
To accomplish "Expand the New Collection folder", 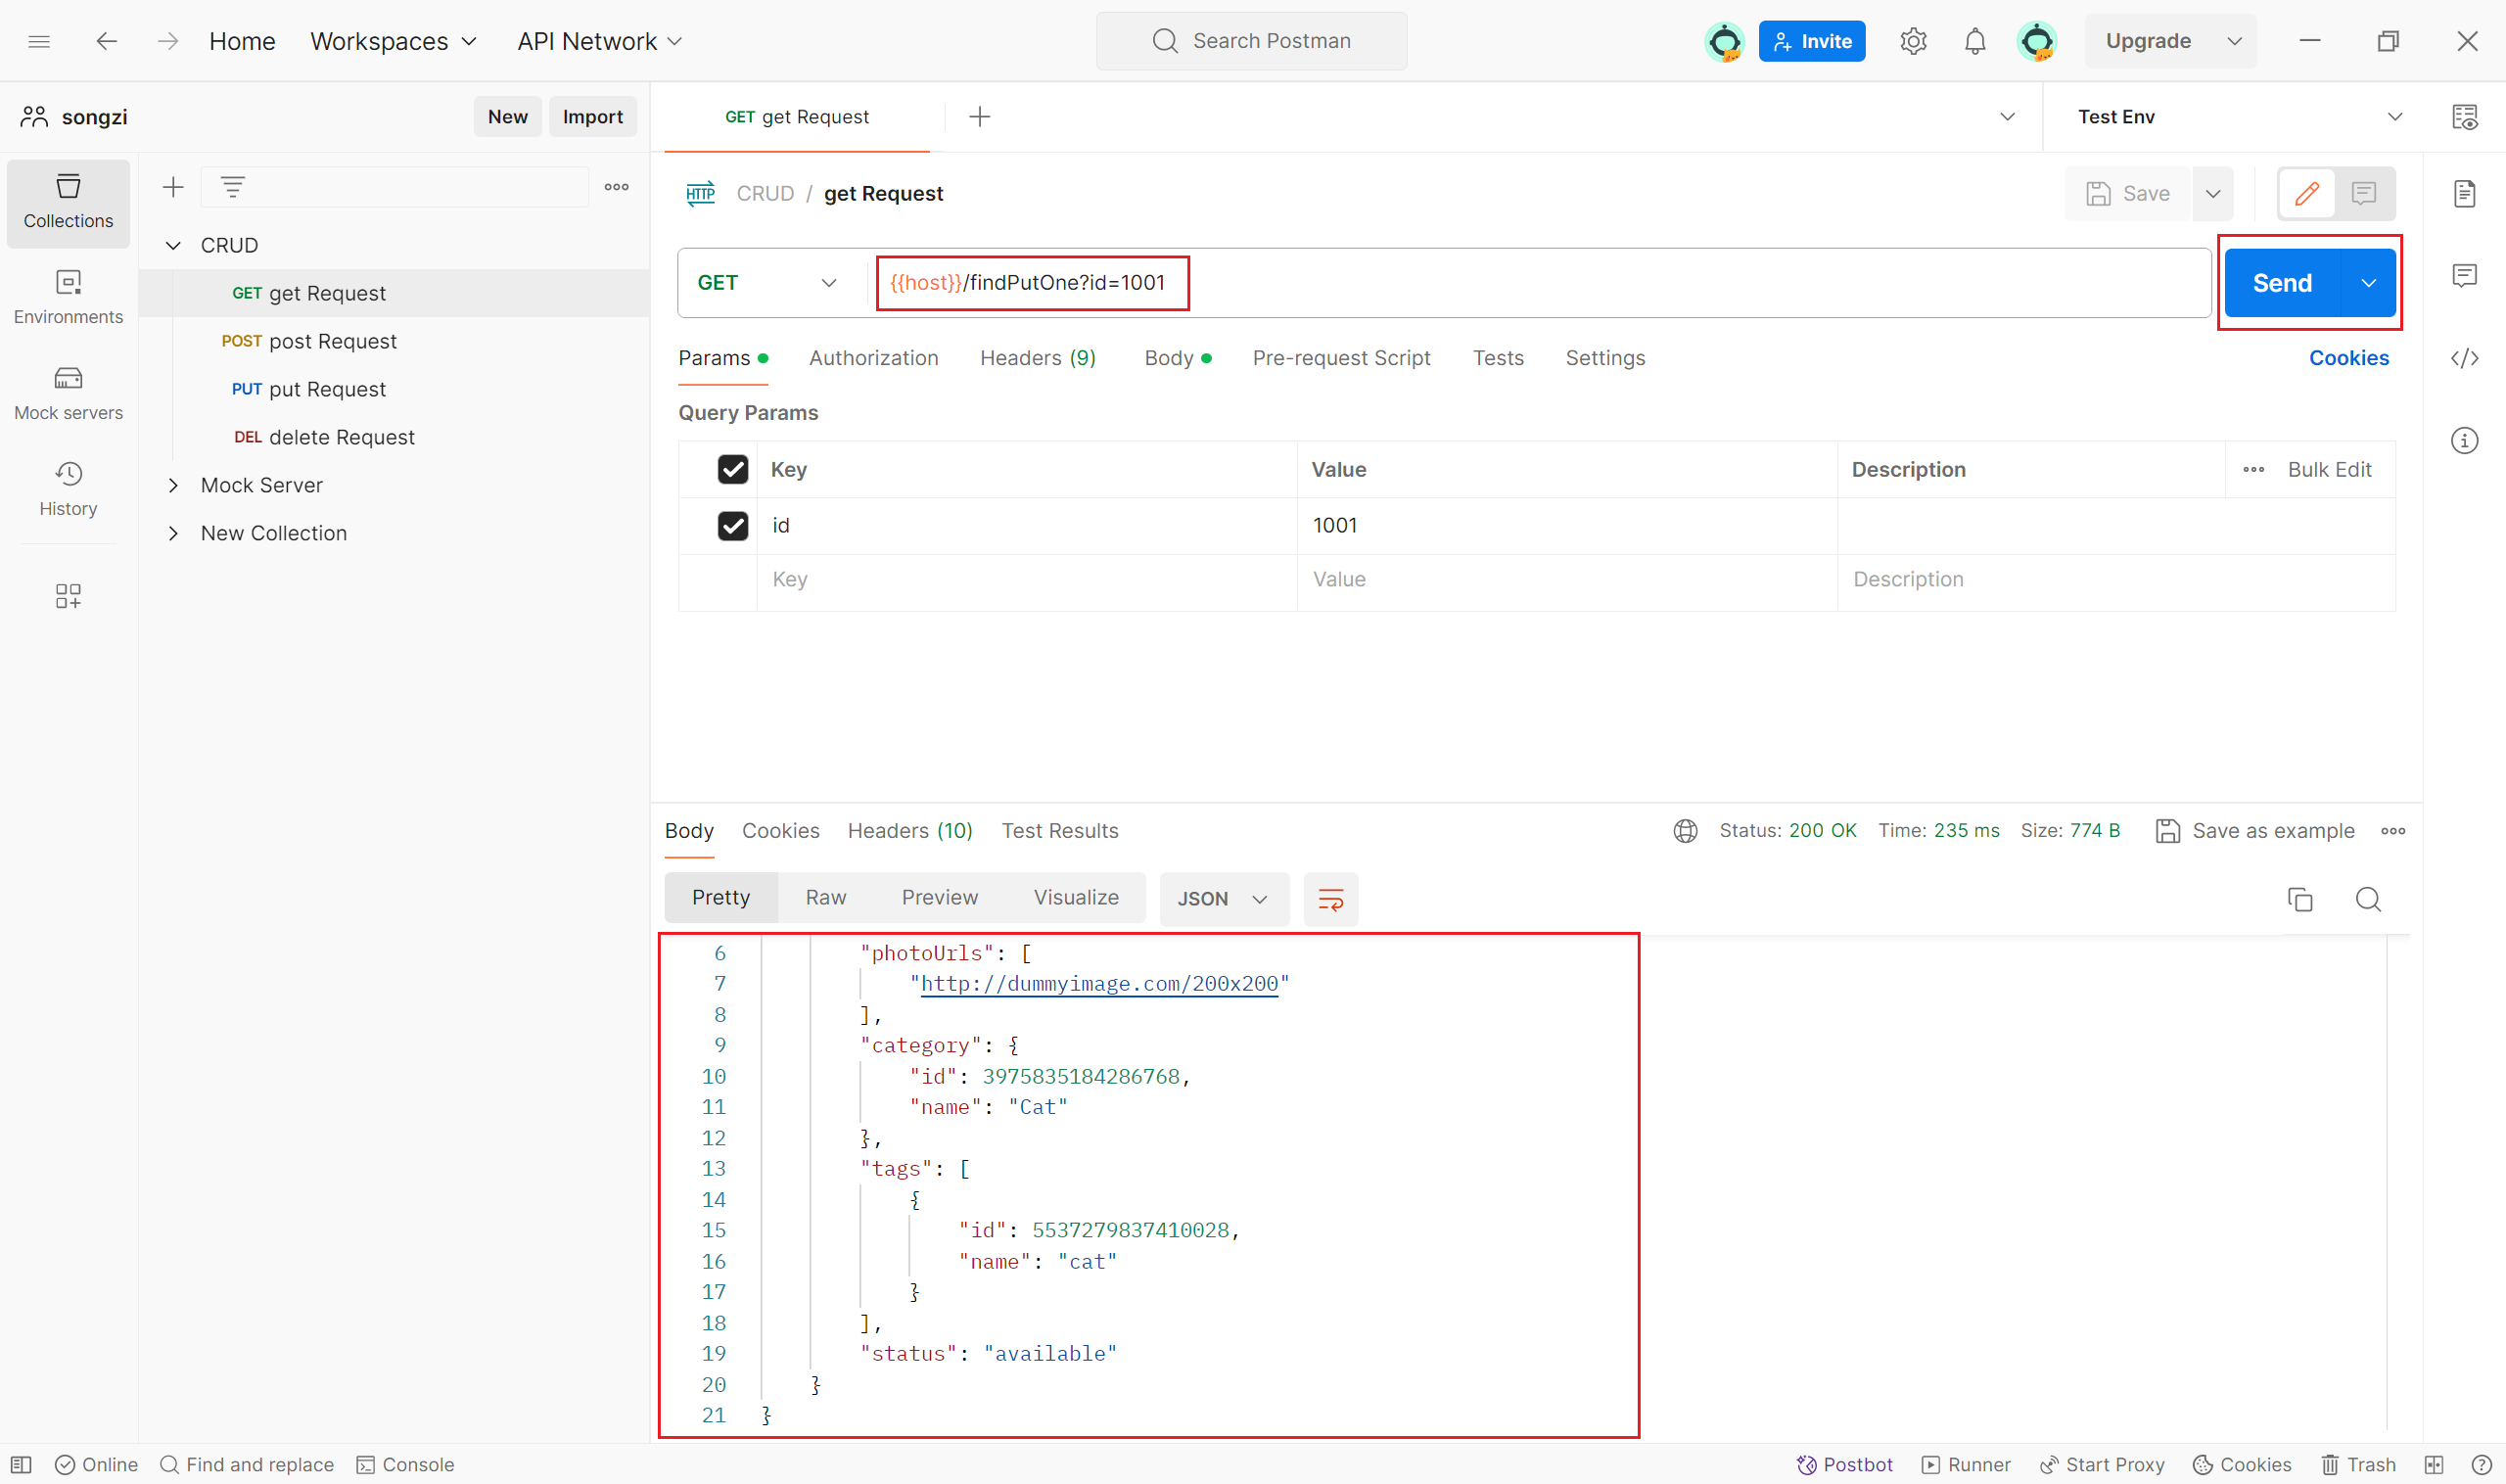I will (x=173, y=533).
